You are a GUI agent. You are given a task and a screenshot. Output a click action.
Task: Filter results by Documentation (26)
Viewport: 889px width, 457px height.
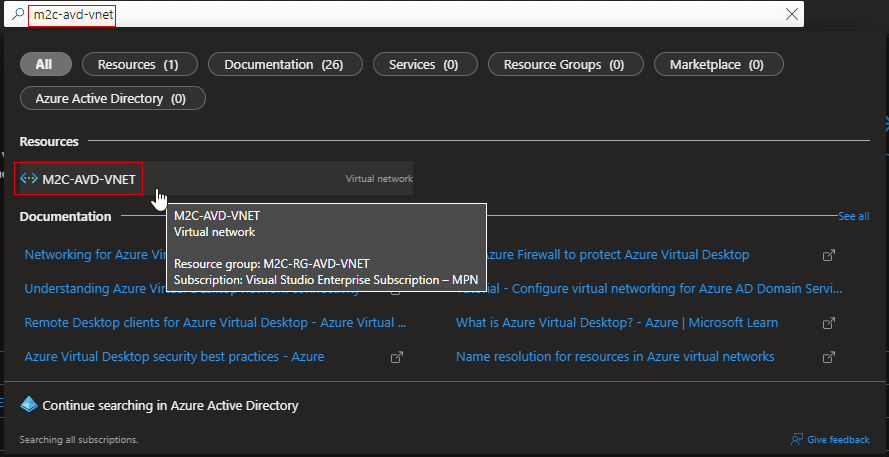point(284,64)
